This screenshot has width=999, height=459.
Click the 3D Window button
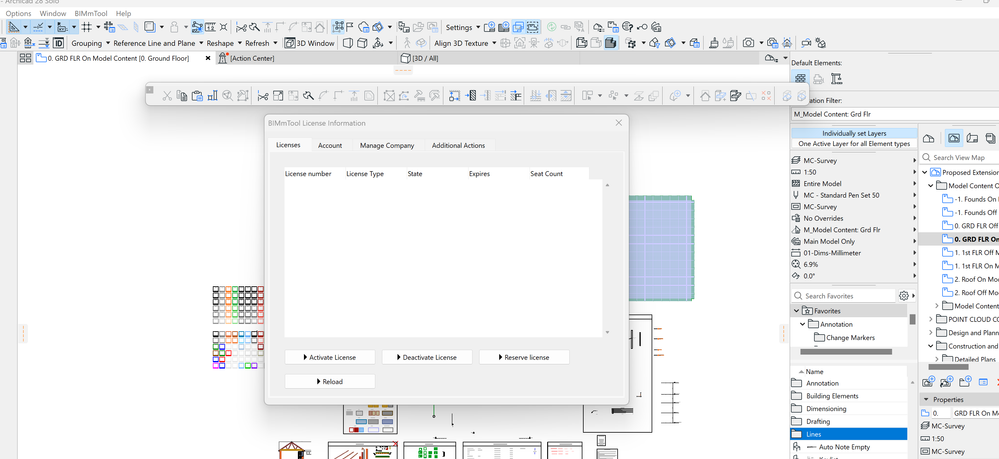310,44
